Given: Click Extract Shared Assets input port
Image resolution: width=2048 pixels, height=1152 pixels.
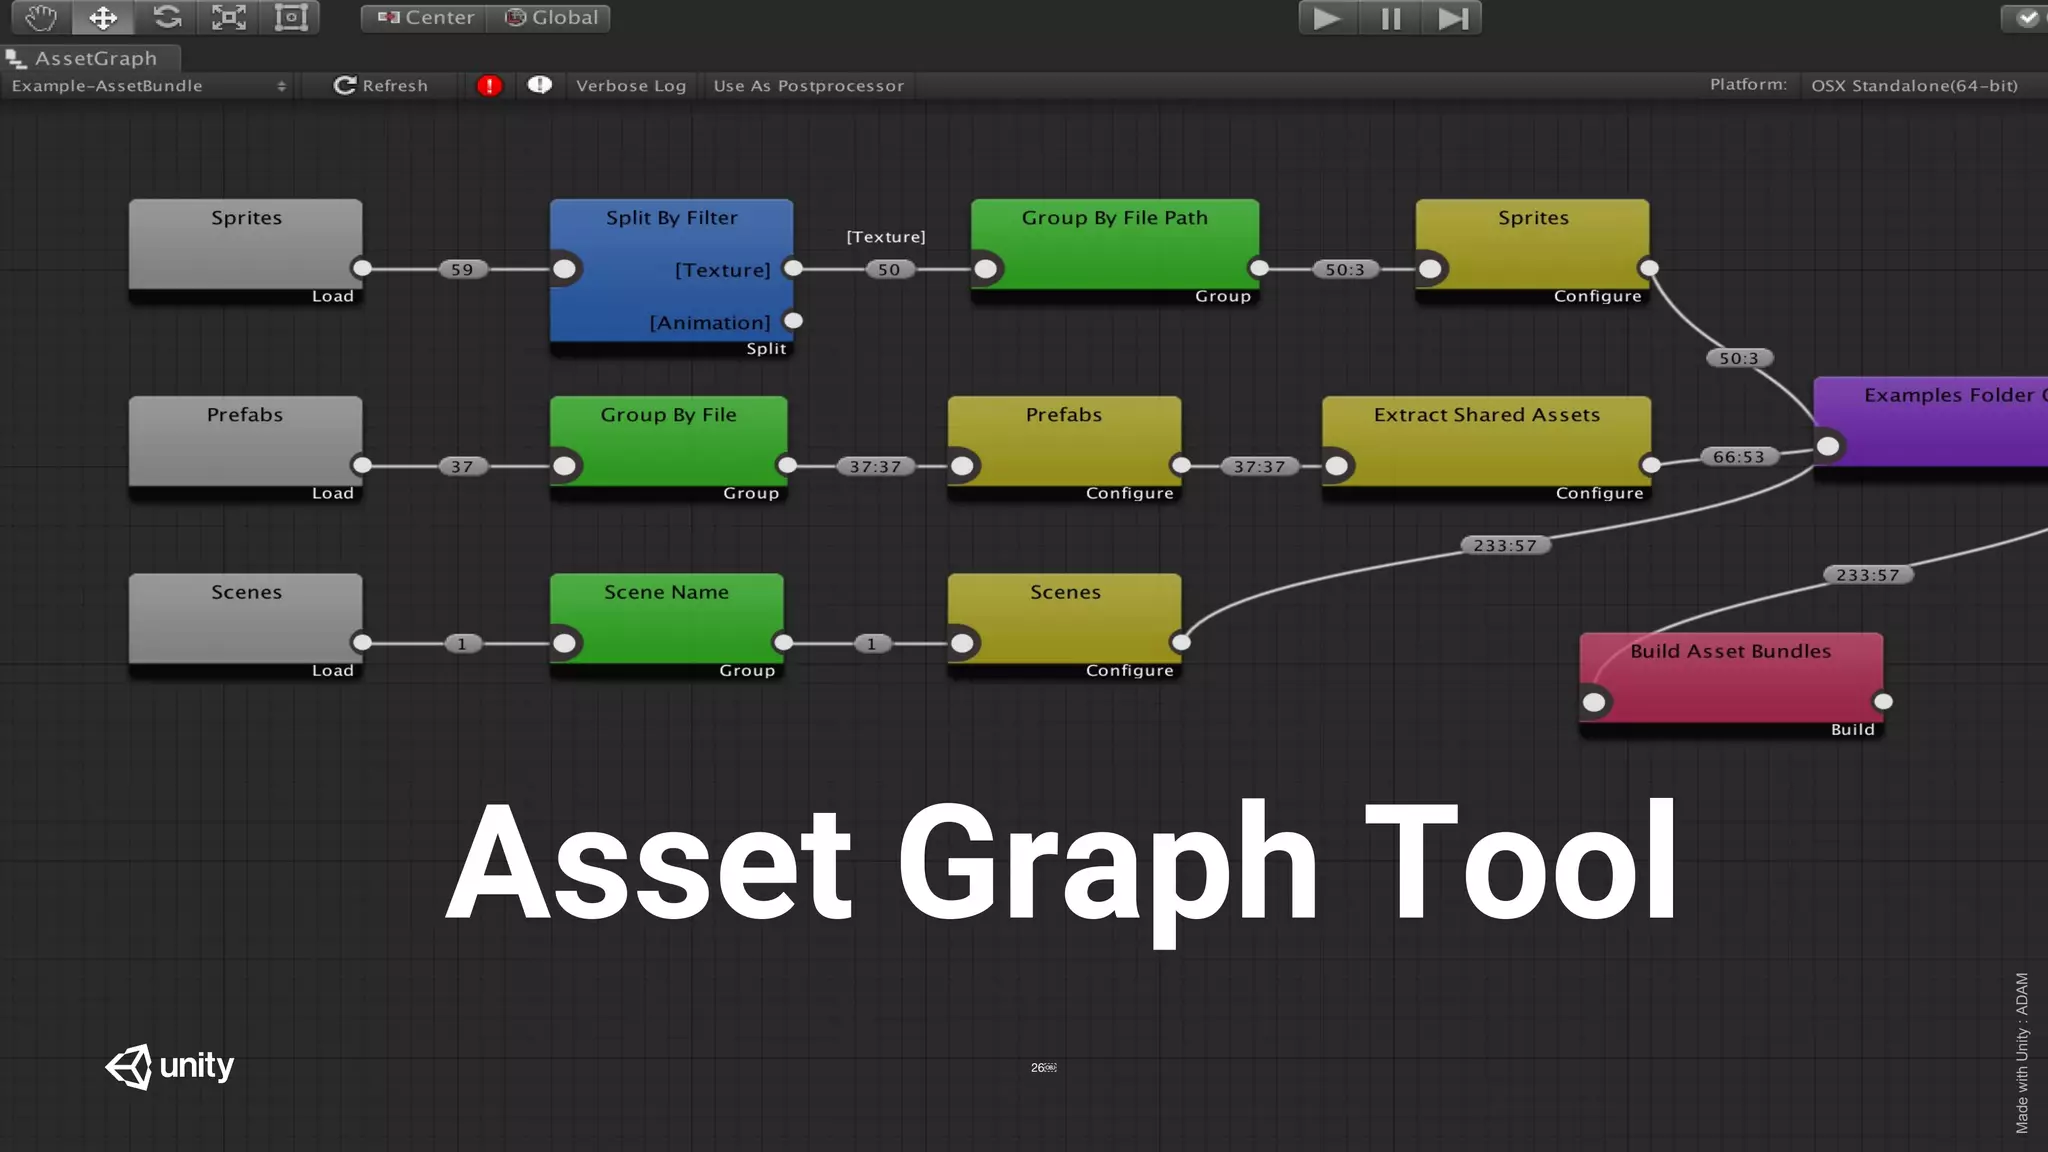Looking at the screenshot, I should point(1337,466).
